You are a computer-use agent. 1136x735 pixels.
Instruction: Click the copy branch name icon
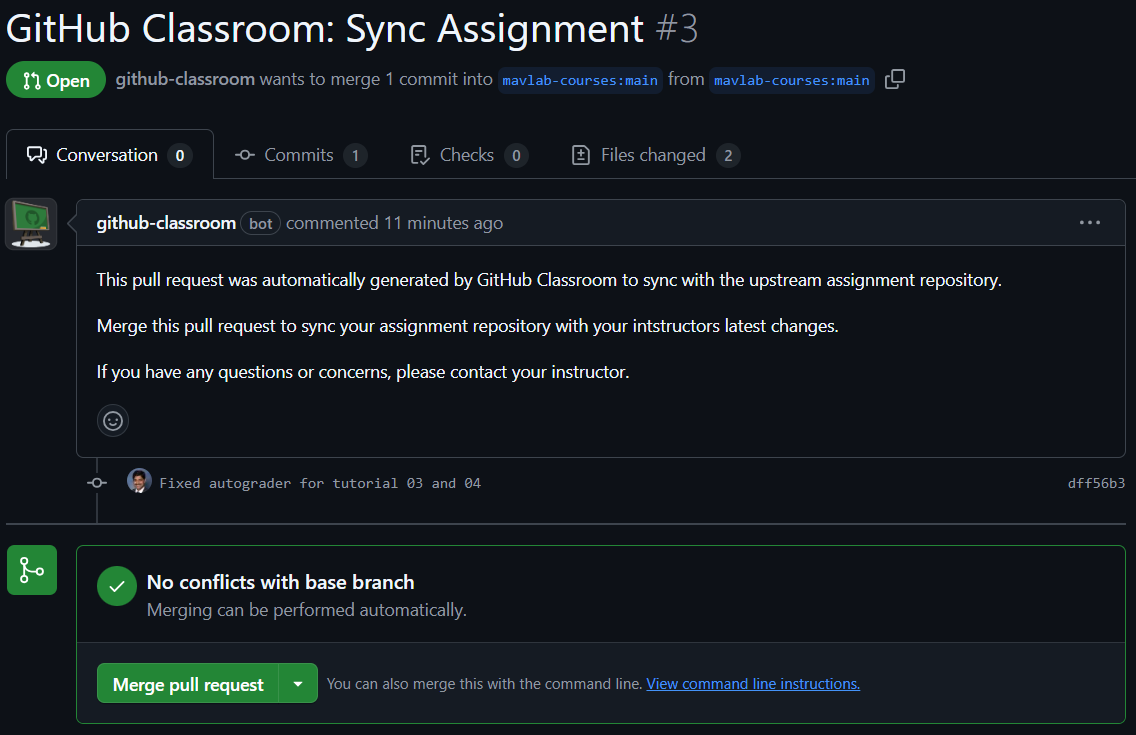(x=895, y=79)
